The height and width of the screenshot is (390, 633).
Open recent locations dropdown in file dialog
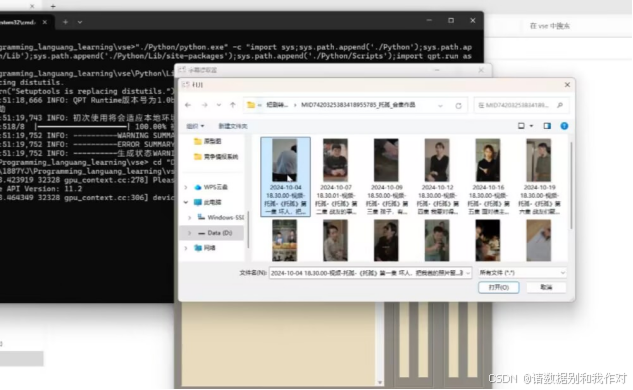click(x=218, y=105)
